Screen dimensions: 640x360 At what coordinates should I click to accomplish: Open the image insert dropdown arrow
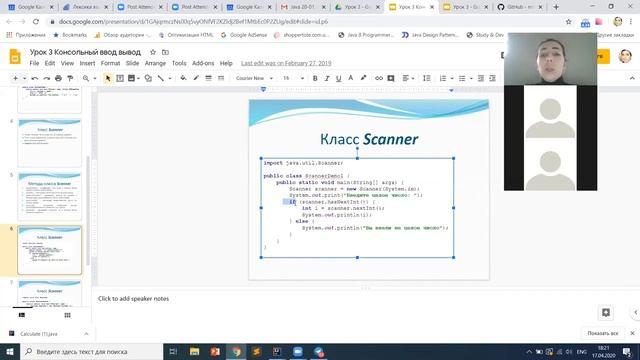(138, 78)
